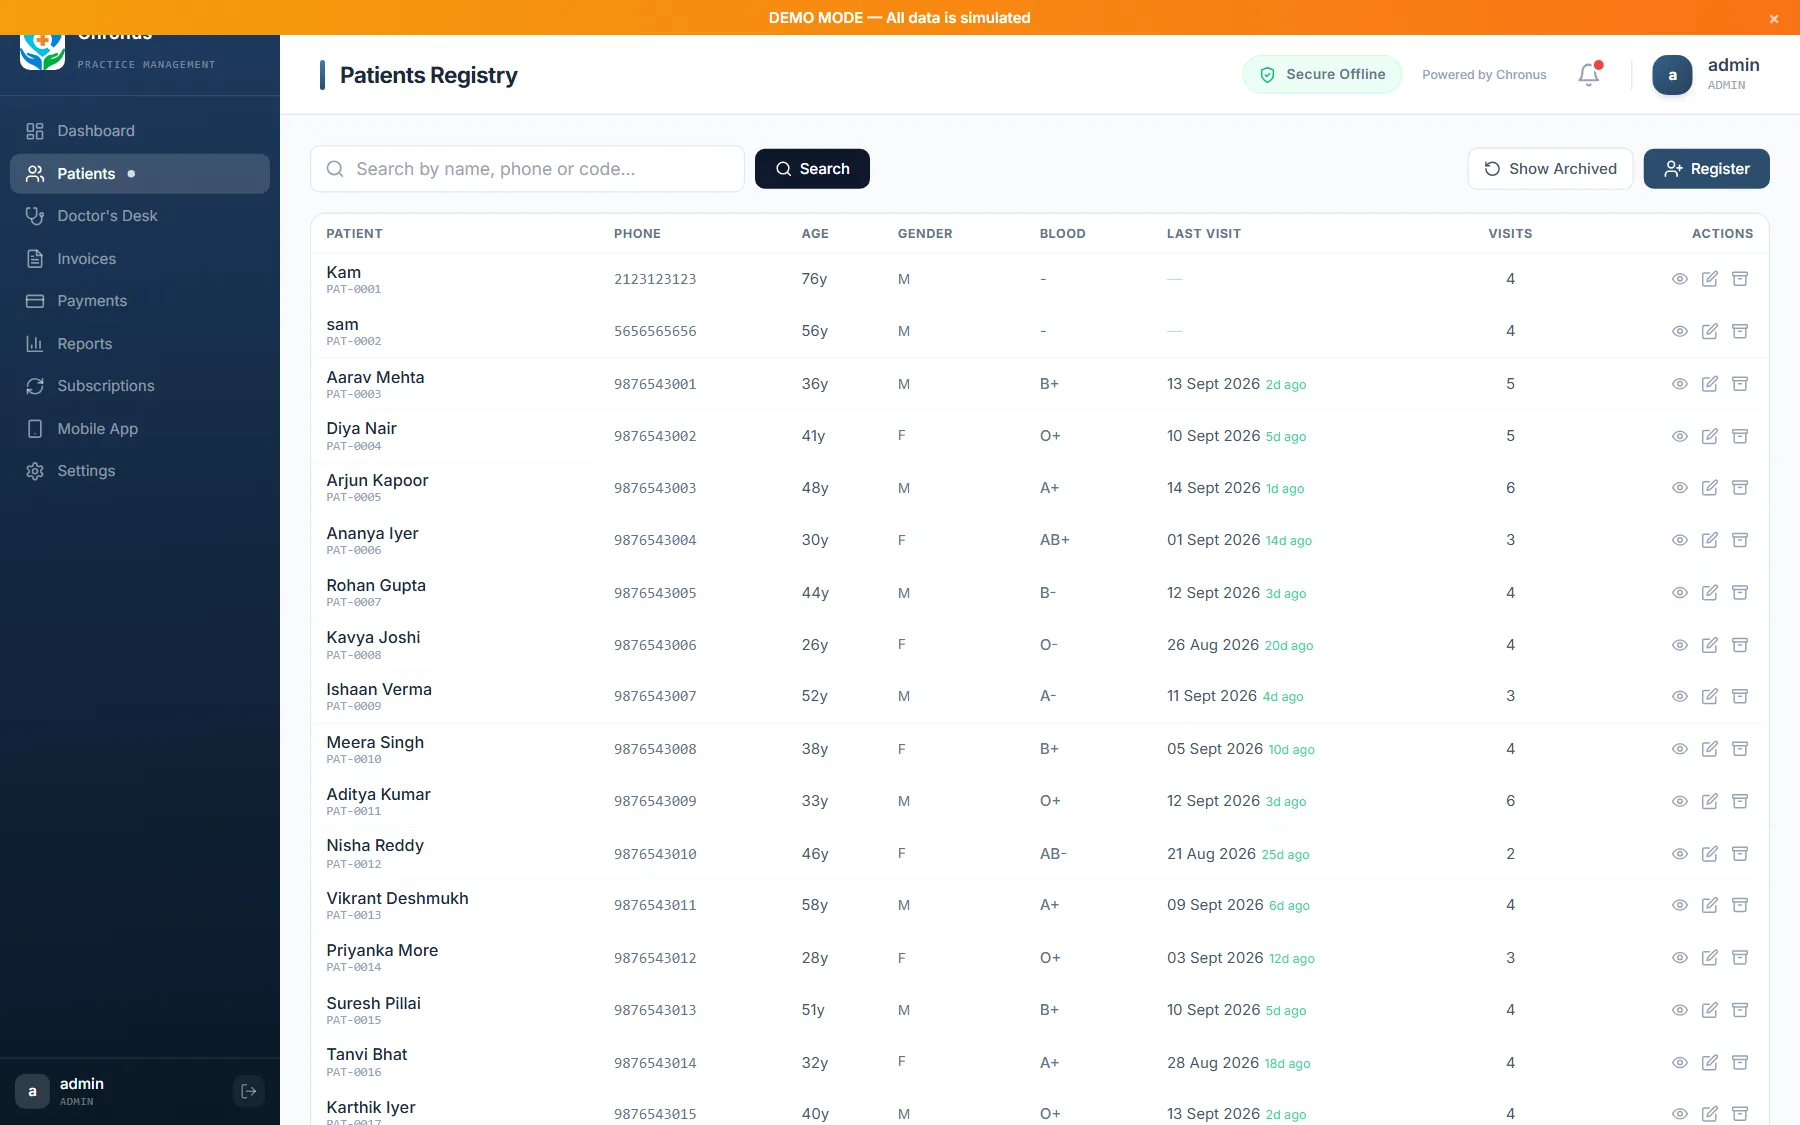View Vikrant Deshmukh's details
This screenshot has height=1125, width=1800.
(x=1680, y=905)
